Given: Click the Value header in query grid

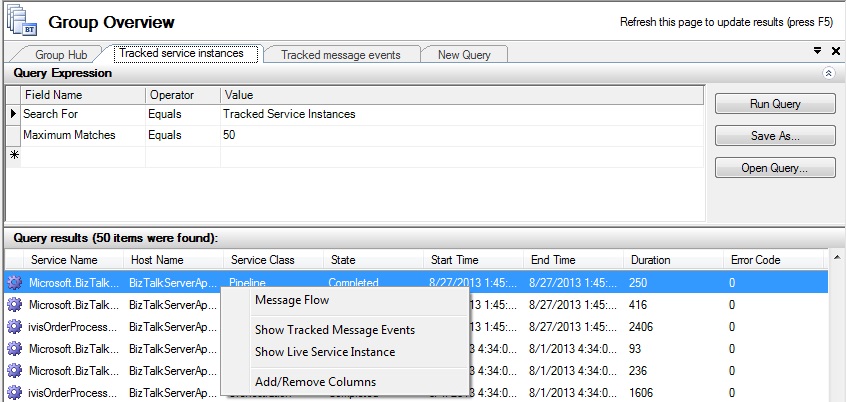Looking at the screenshot, I should (x=462, y=95).
